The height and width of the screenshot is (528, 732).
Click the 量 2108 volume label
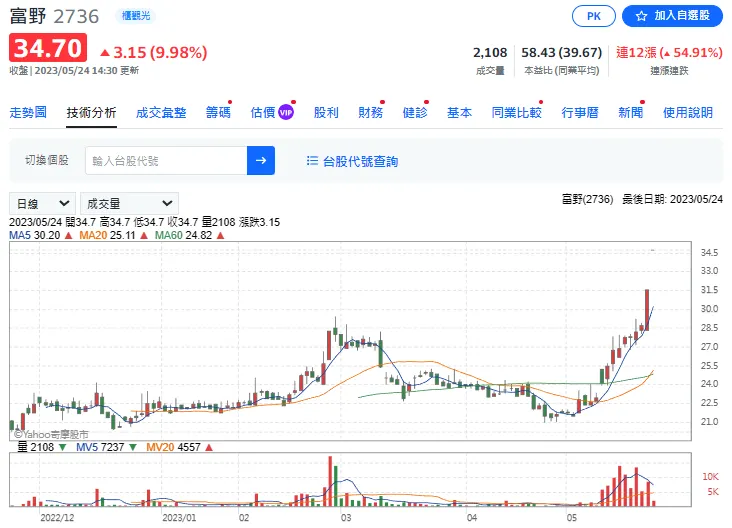42,447
